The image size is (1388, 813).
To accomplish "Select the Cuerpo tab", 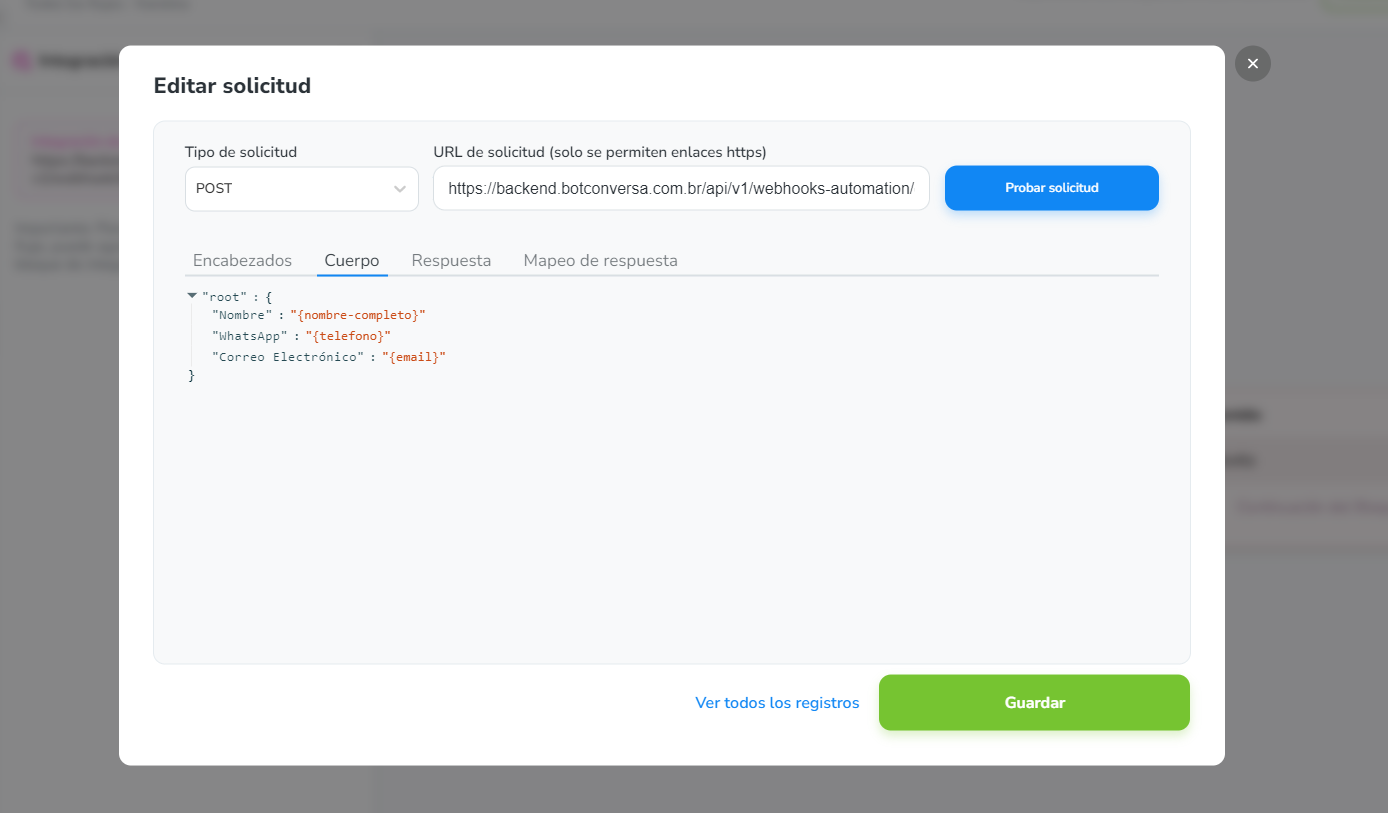I will (x=352, y=261).
